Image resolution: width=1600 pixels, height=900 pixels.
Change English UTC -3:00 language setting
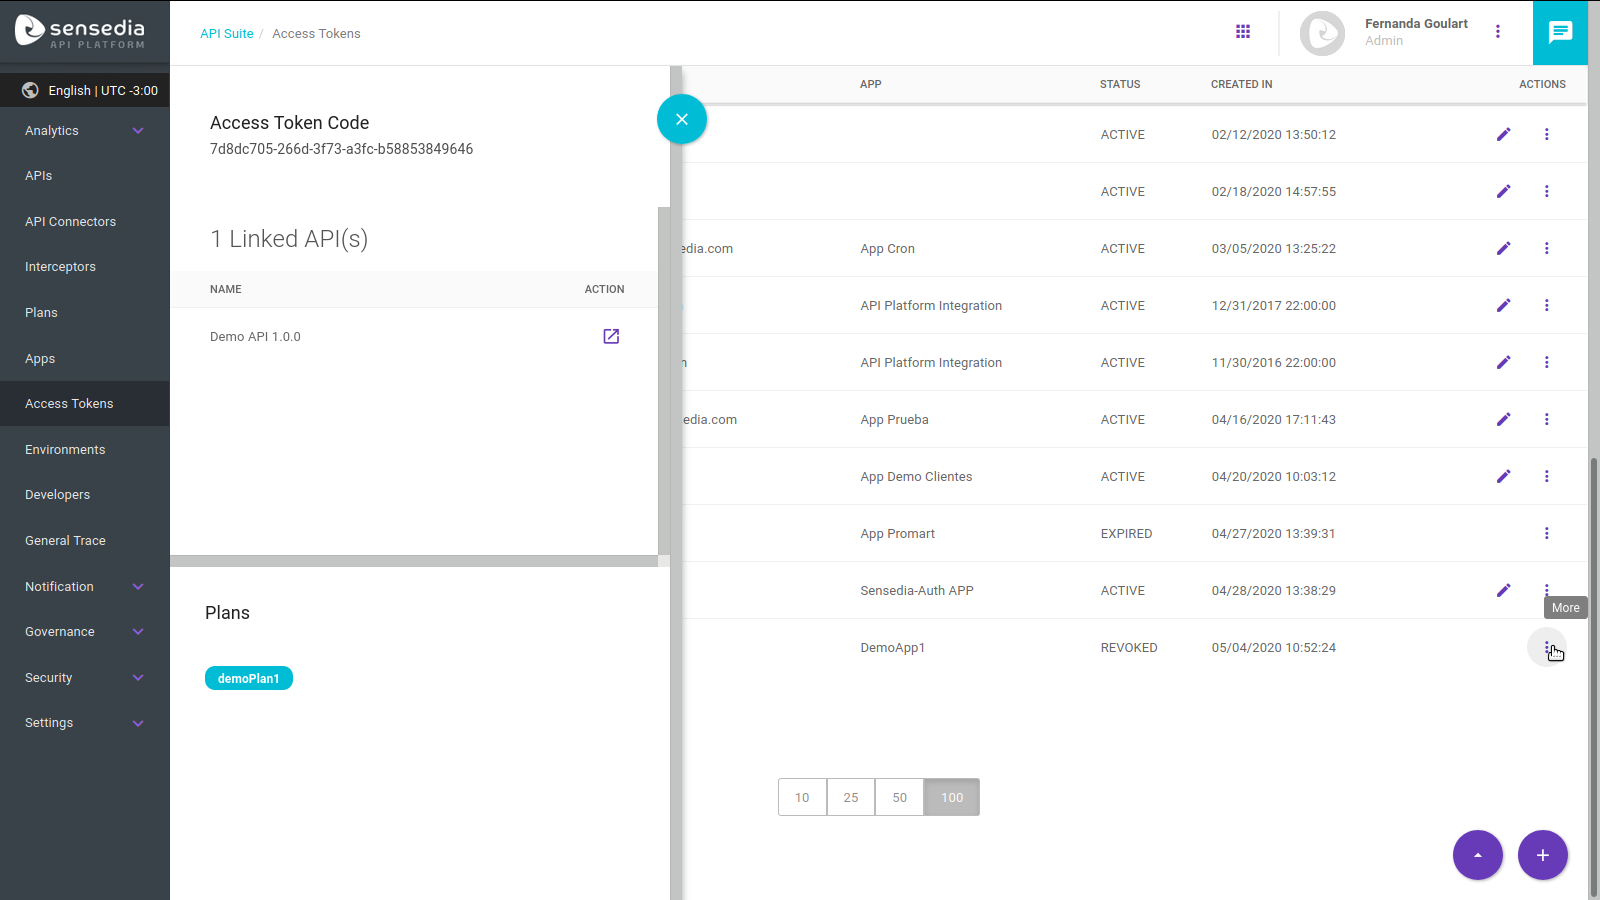pyautogui.click(x=90, y=90)
